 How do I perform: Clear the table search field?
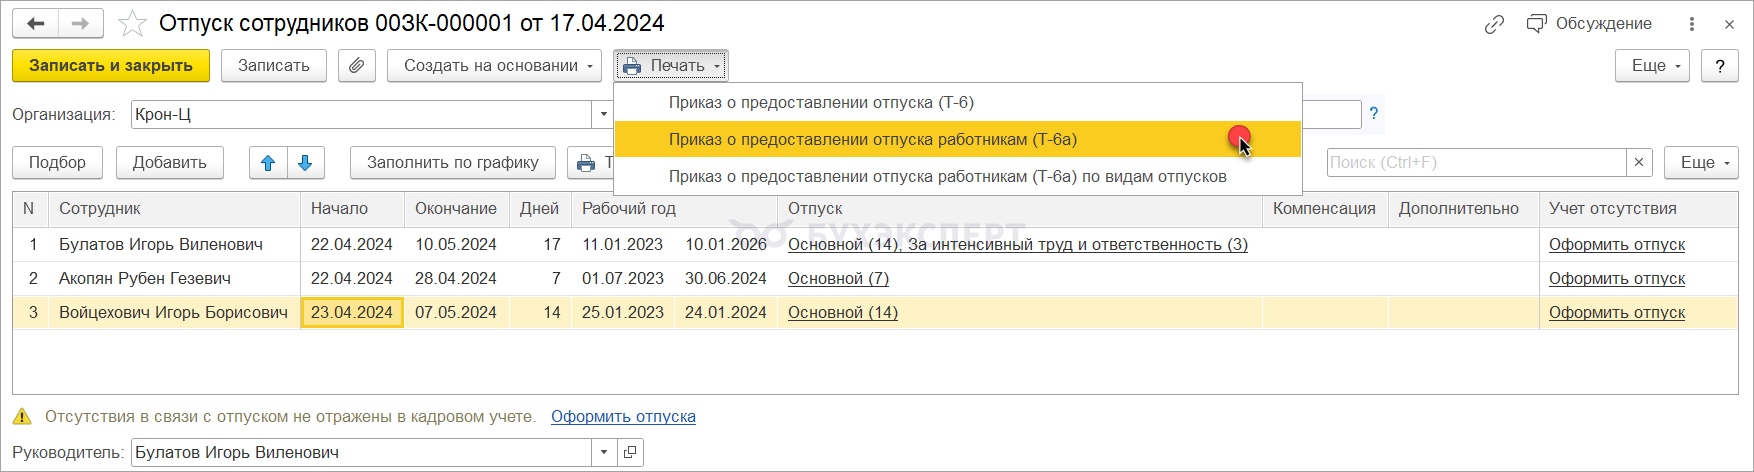tap(1639, 163)
